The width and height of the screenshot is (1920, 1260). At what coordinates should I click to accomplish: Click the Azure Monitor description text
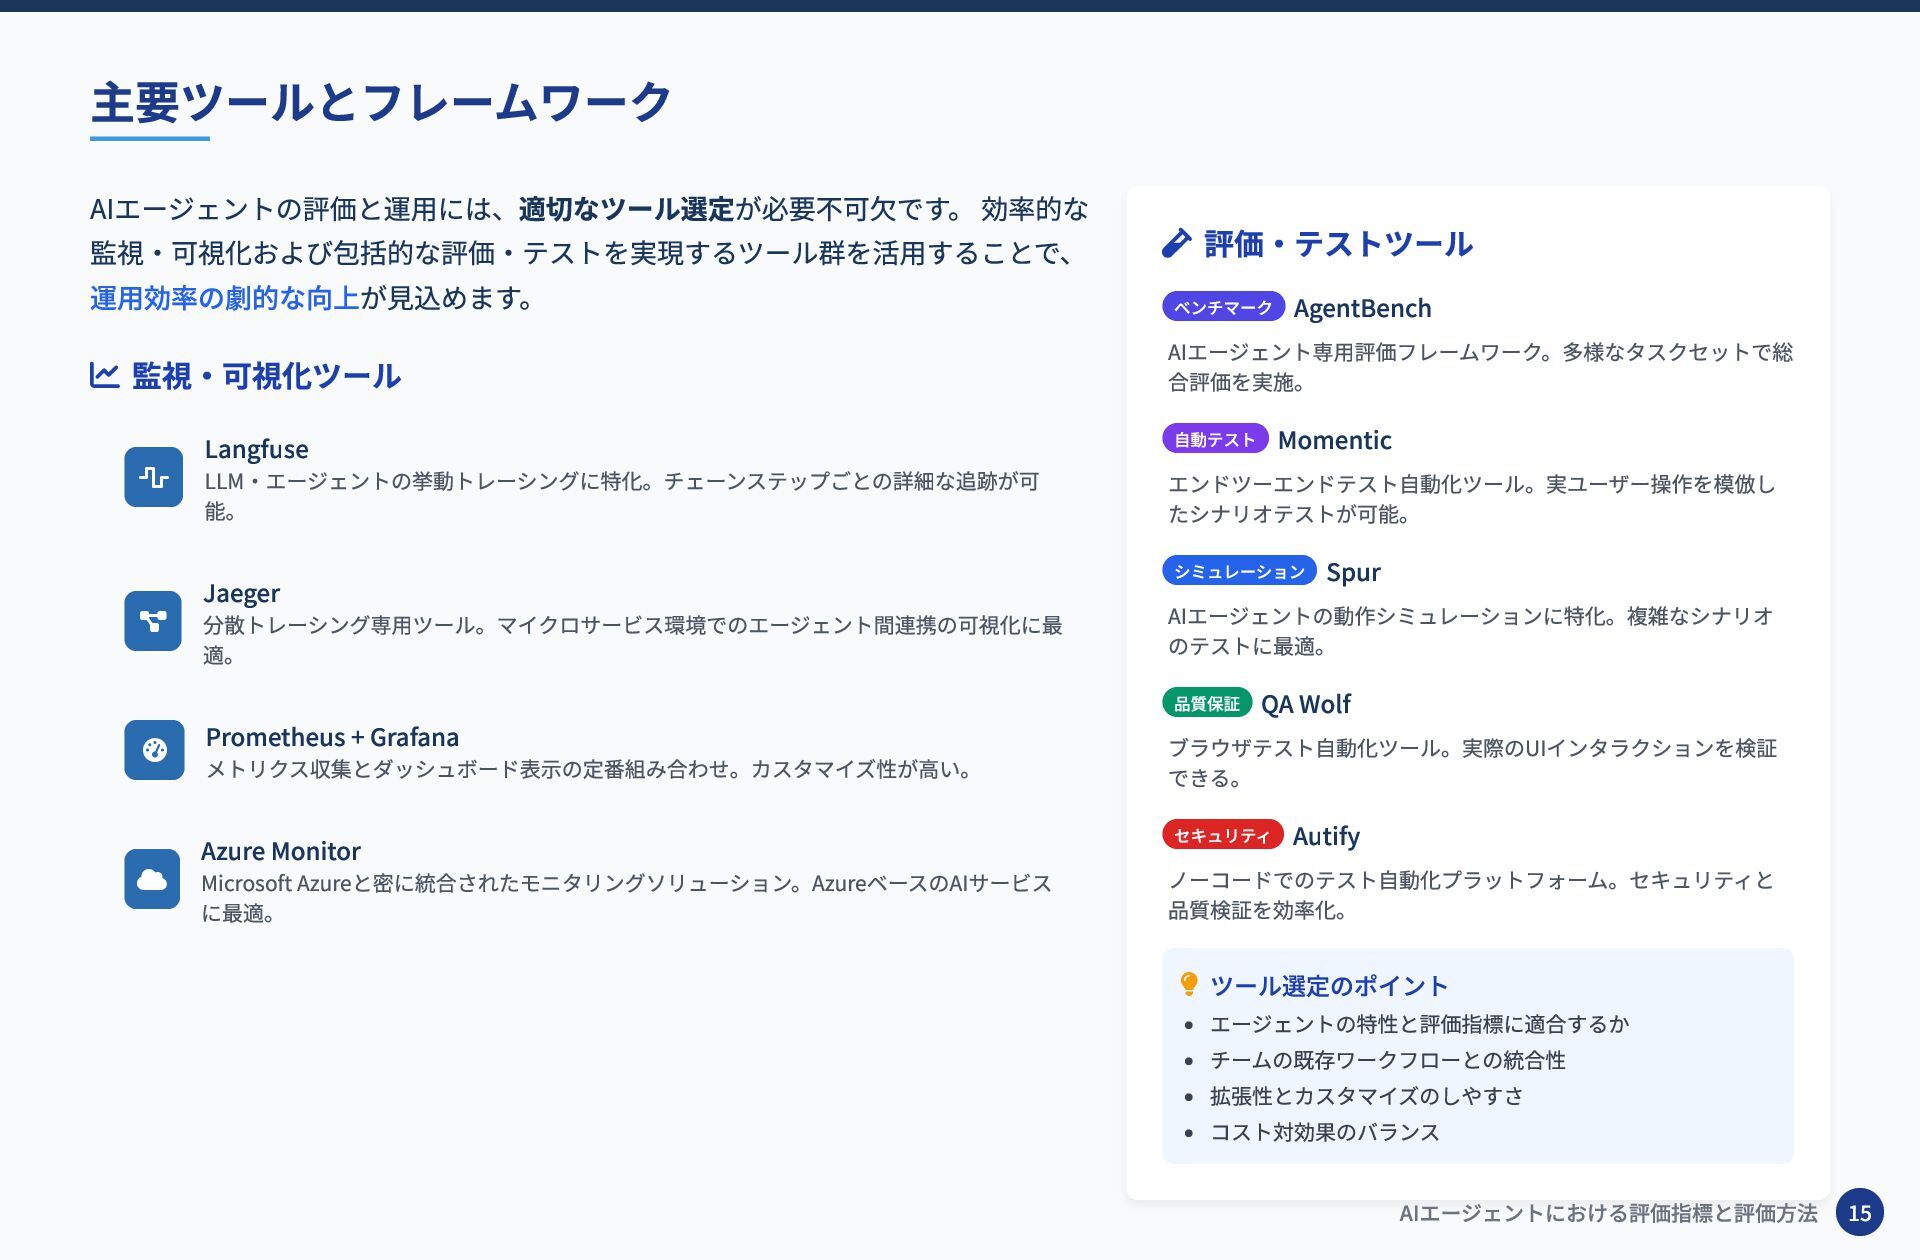(626, 898)
